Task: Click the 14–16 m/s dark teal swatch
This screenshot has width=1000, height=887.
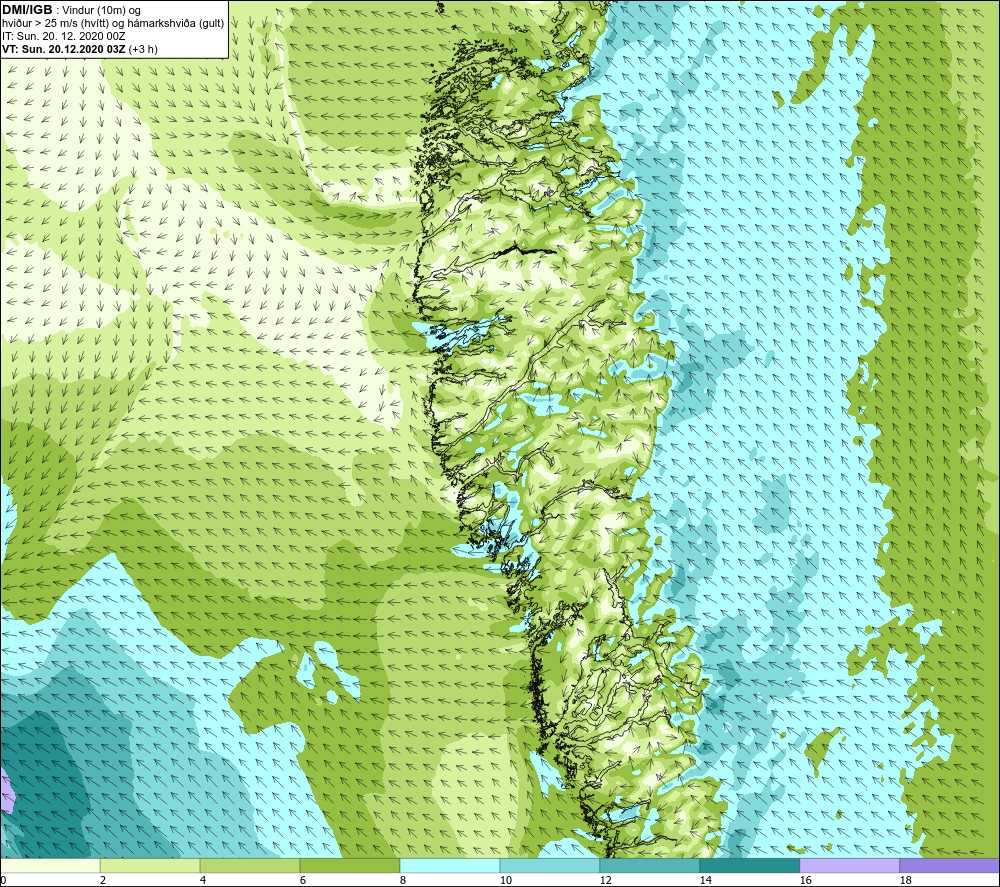Action: pyautogui.click(x=749, y=866)
